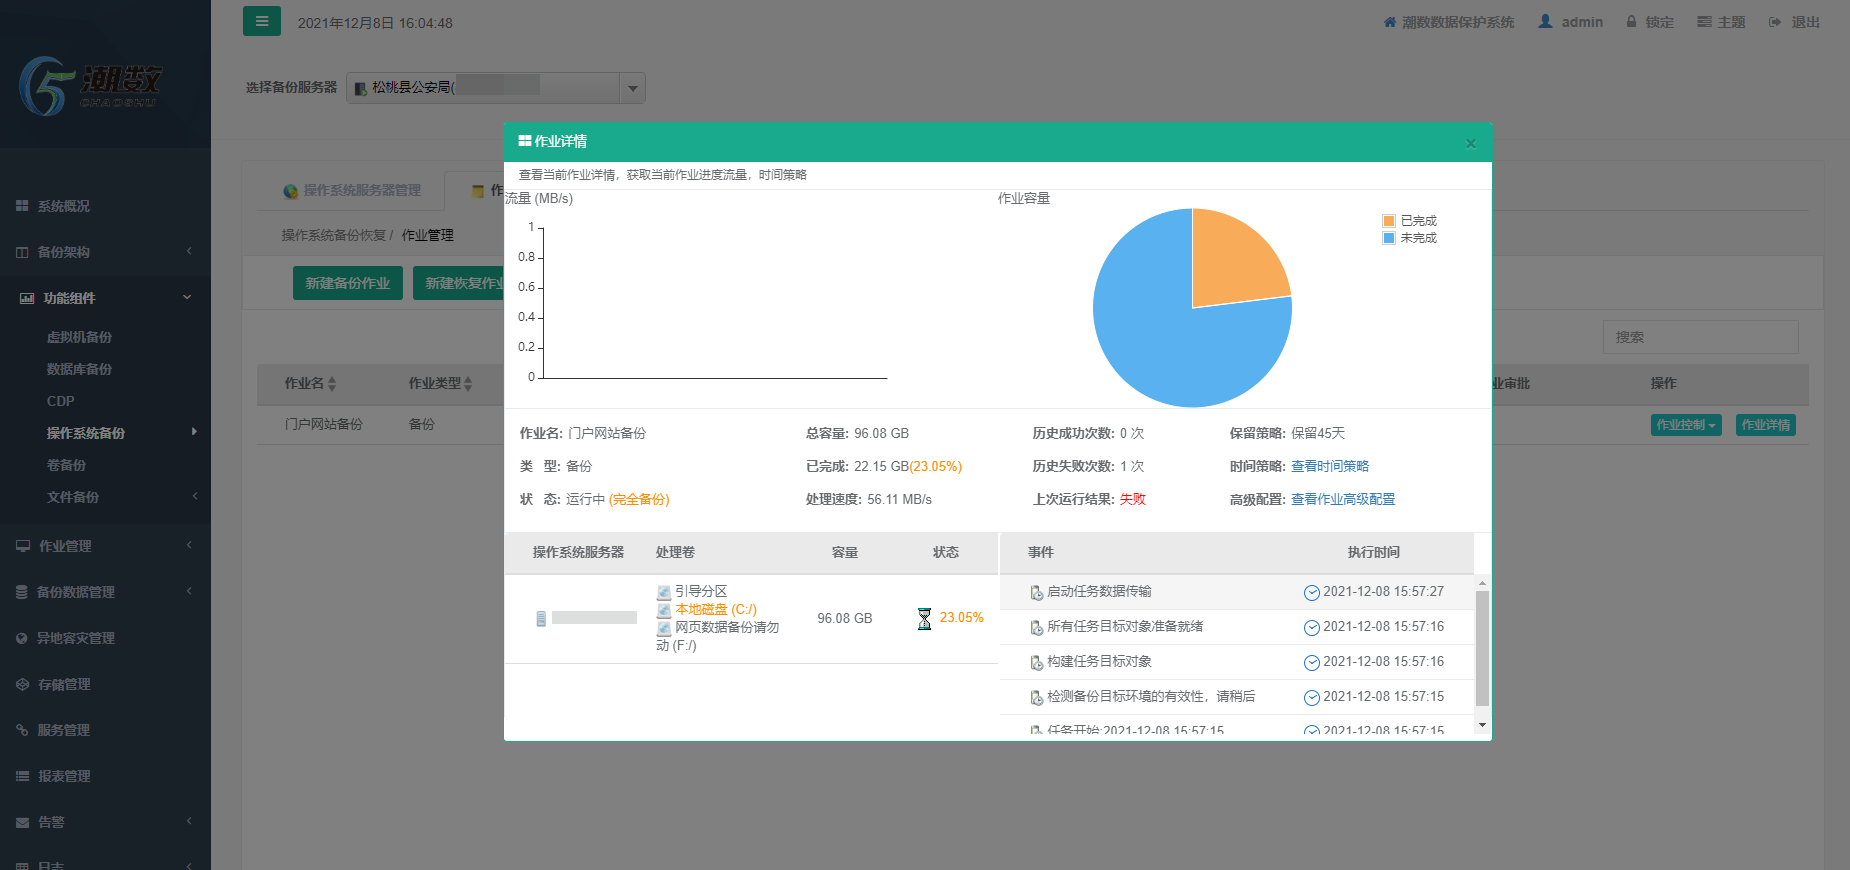Close the 作业详情 dialog
The height and width of the screenshot is (870, 1850).
tap(1470, 143)
